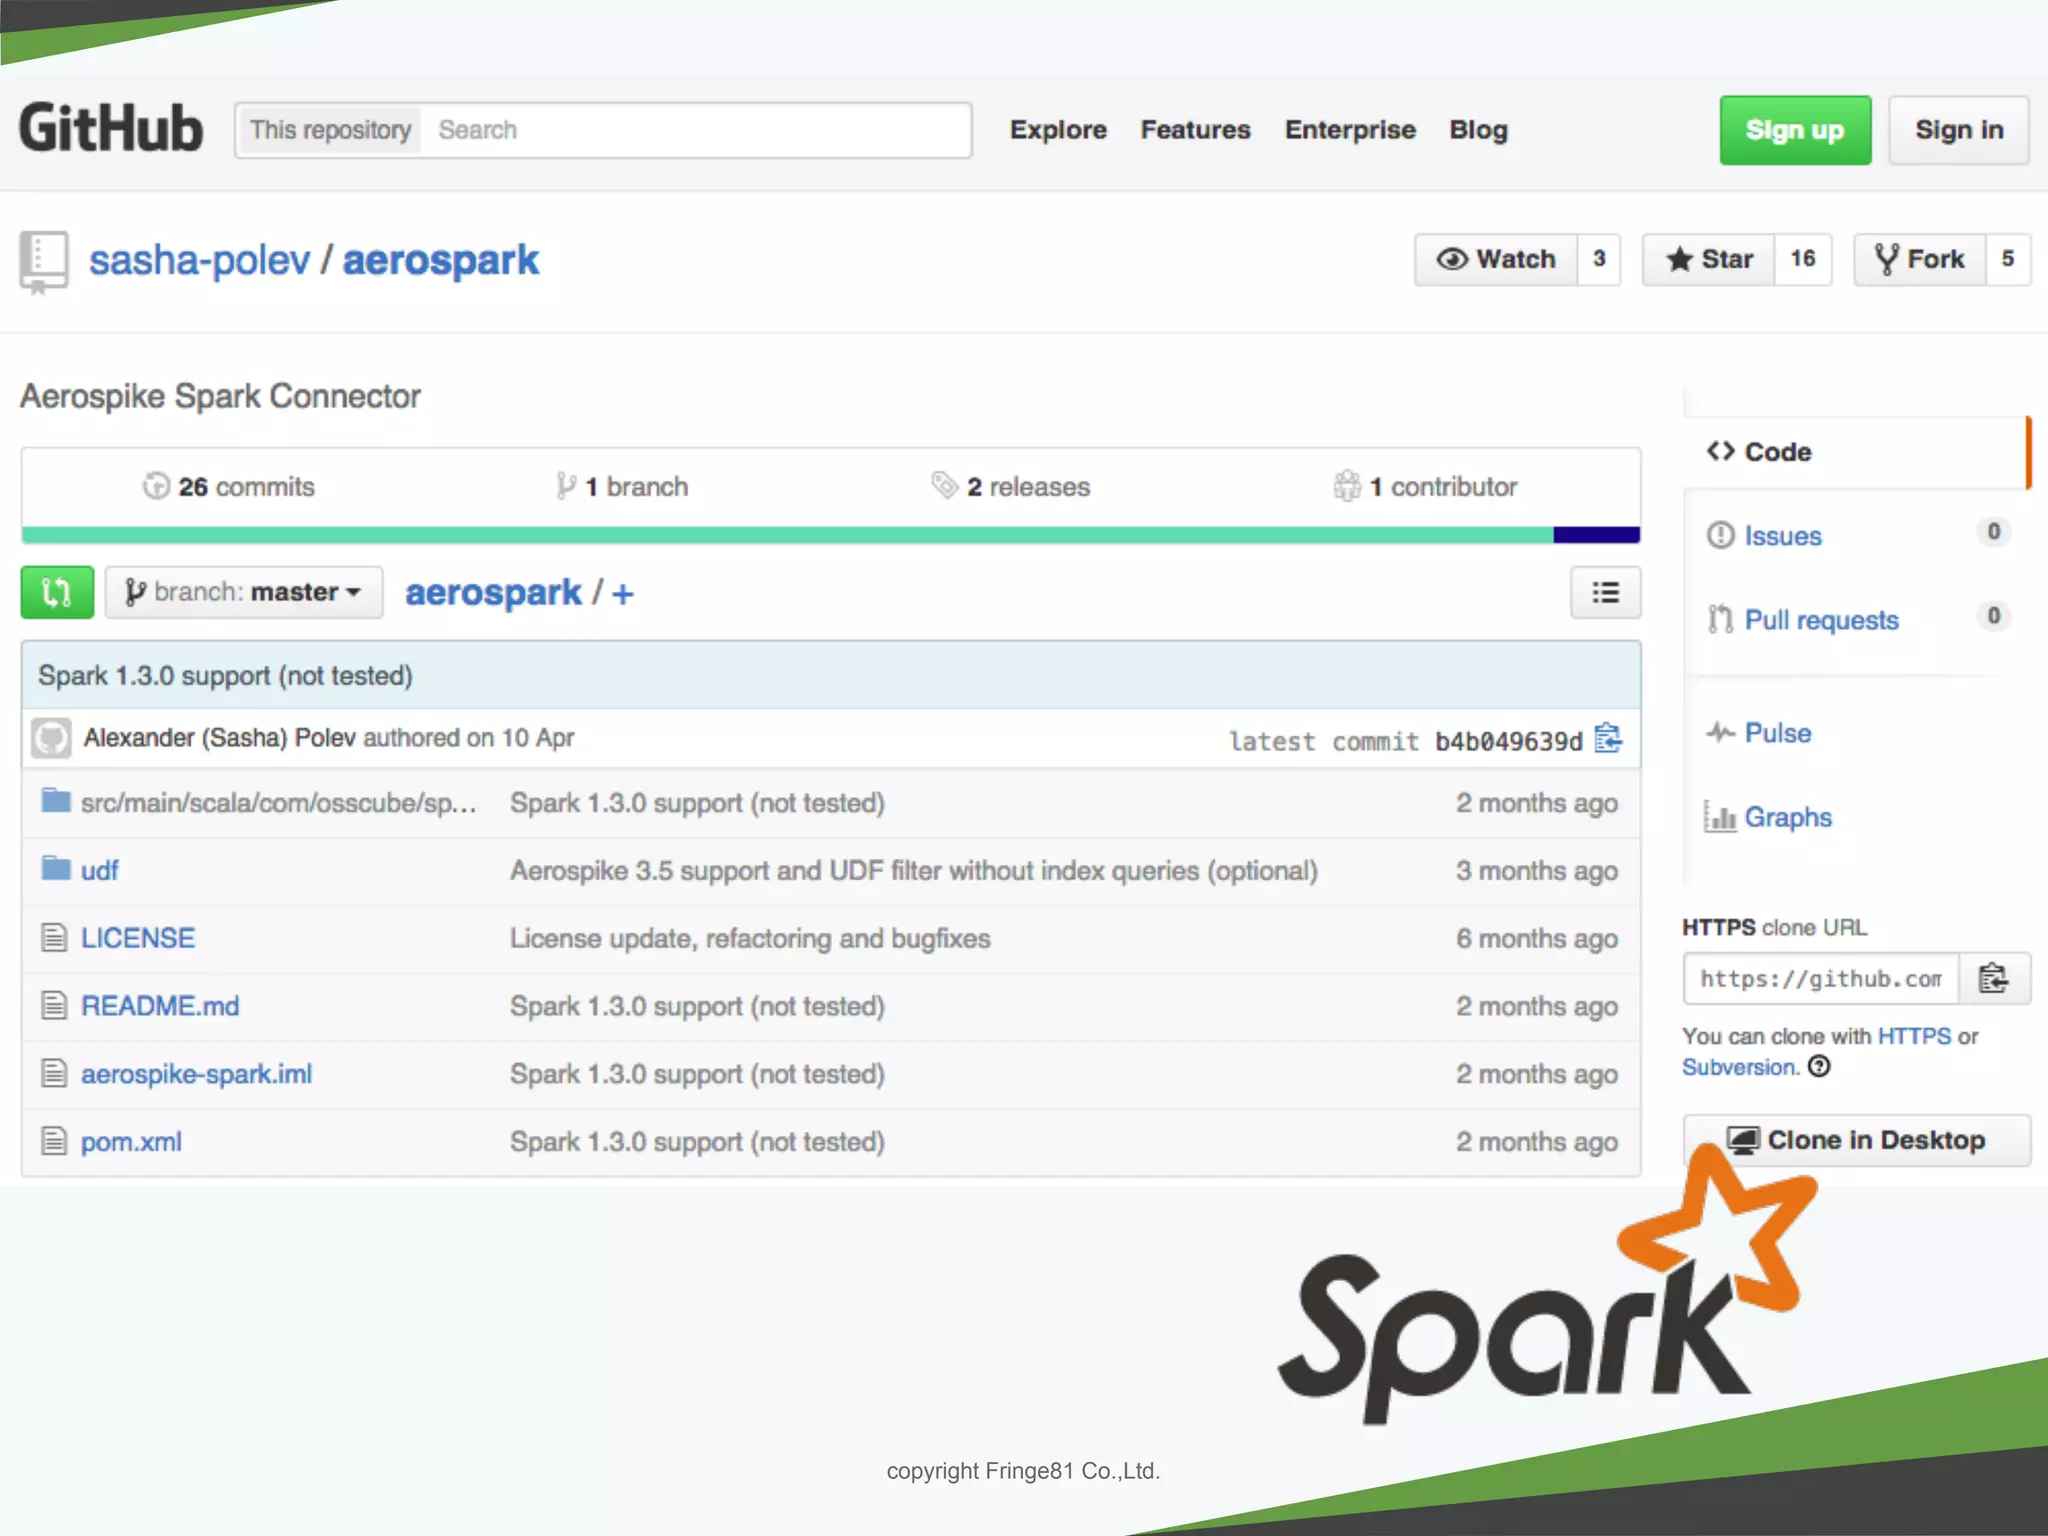
Task: Open the Graphs sidebar link
Action: click(1787, 818)
